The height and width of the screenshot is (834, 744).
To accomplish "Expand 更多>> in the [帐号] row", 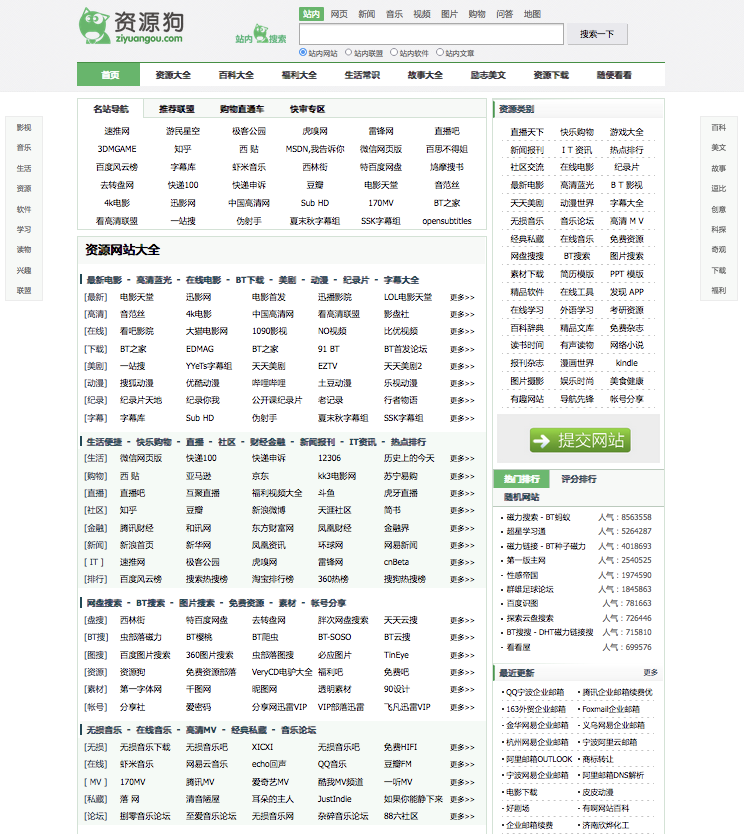I will [x=462, y=707].
